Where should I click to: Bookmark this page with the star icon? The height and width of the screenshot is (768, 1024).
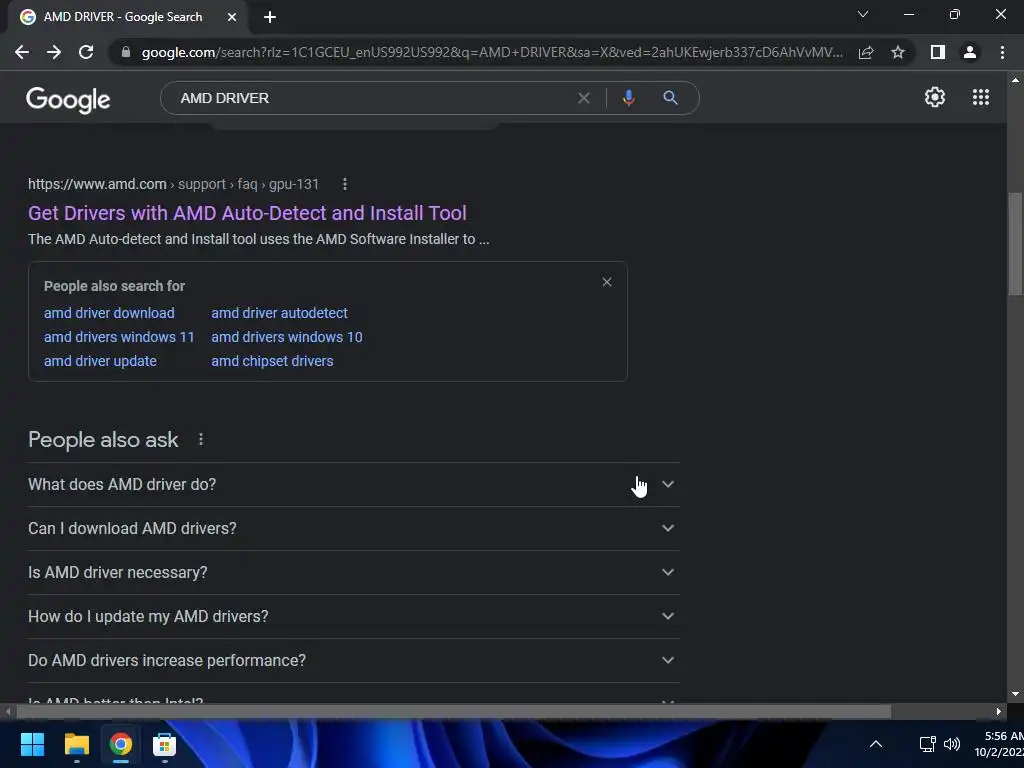(898, 52)
